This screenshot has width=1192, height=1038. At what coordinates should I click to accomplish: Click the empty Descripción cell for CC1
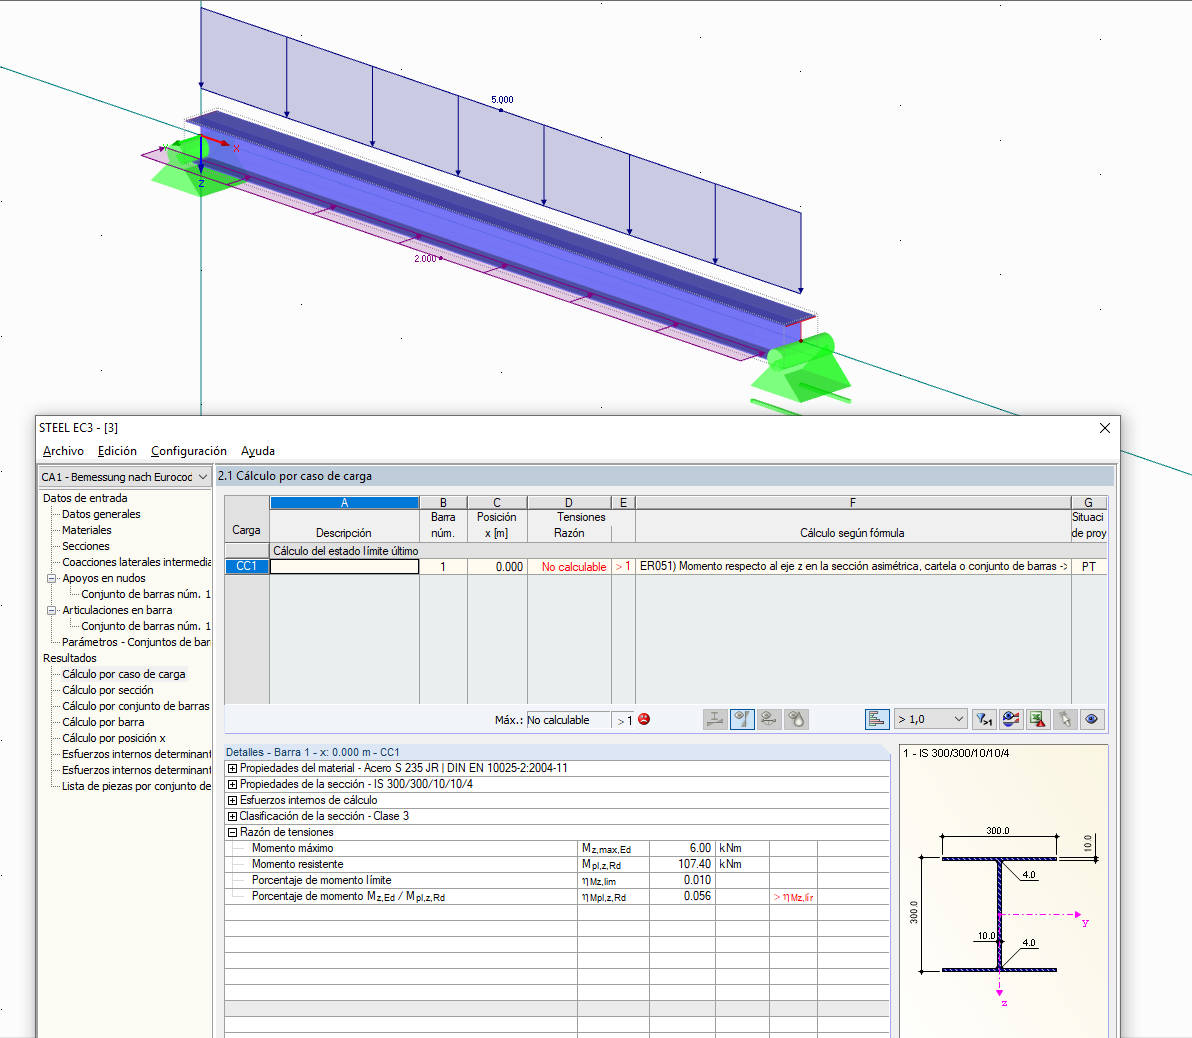[x=344, y=567]
